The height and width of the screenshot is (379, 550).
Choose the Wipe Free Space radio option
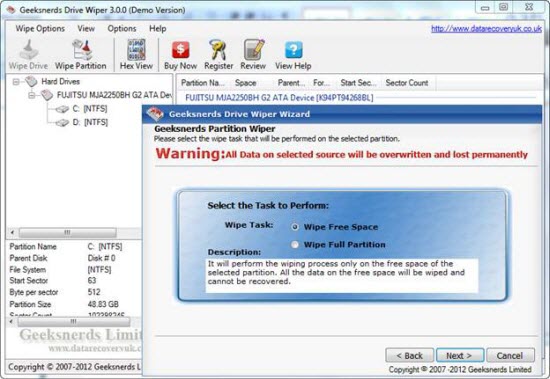pyautogui.click(x=295, y=227)
